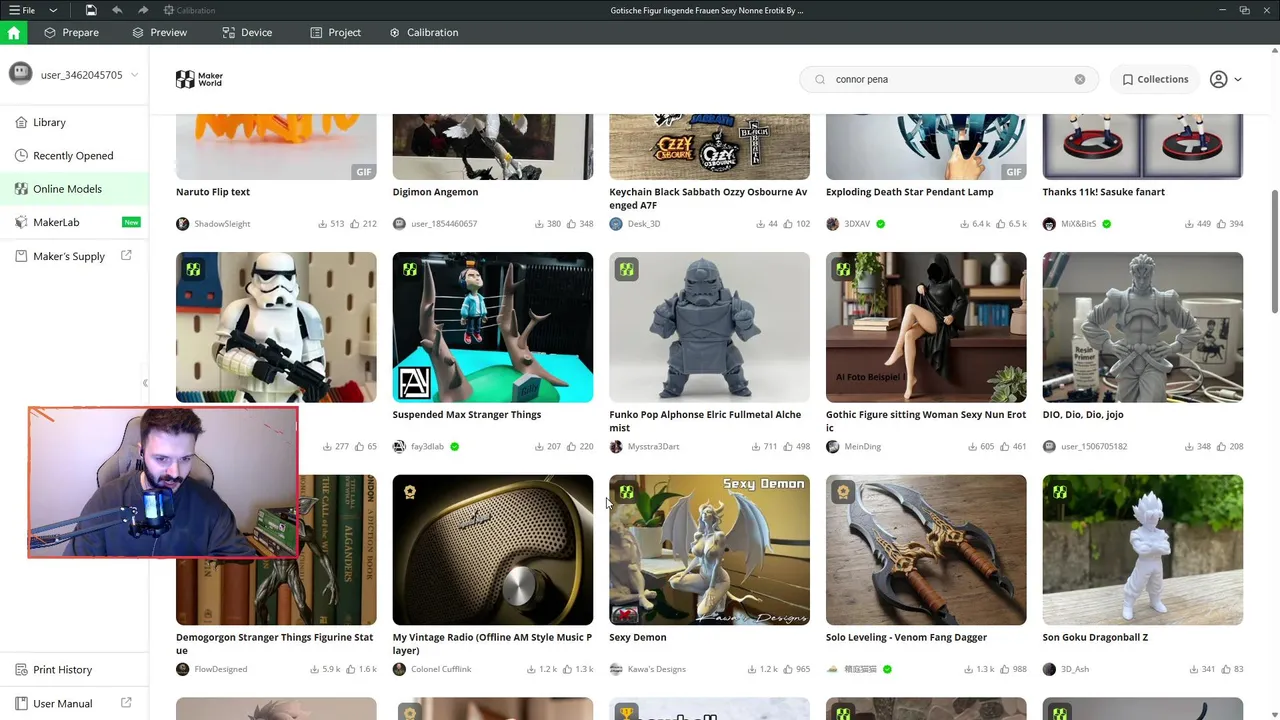
Task: Collapse the sidebar with the small arrow
Action: click(x=145, y=383)
